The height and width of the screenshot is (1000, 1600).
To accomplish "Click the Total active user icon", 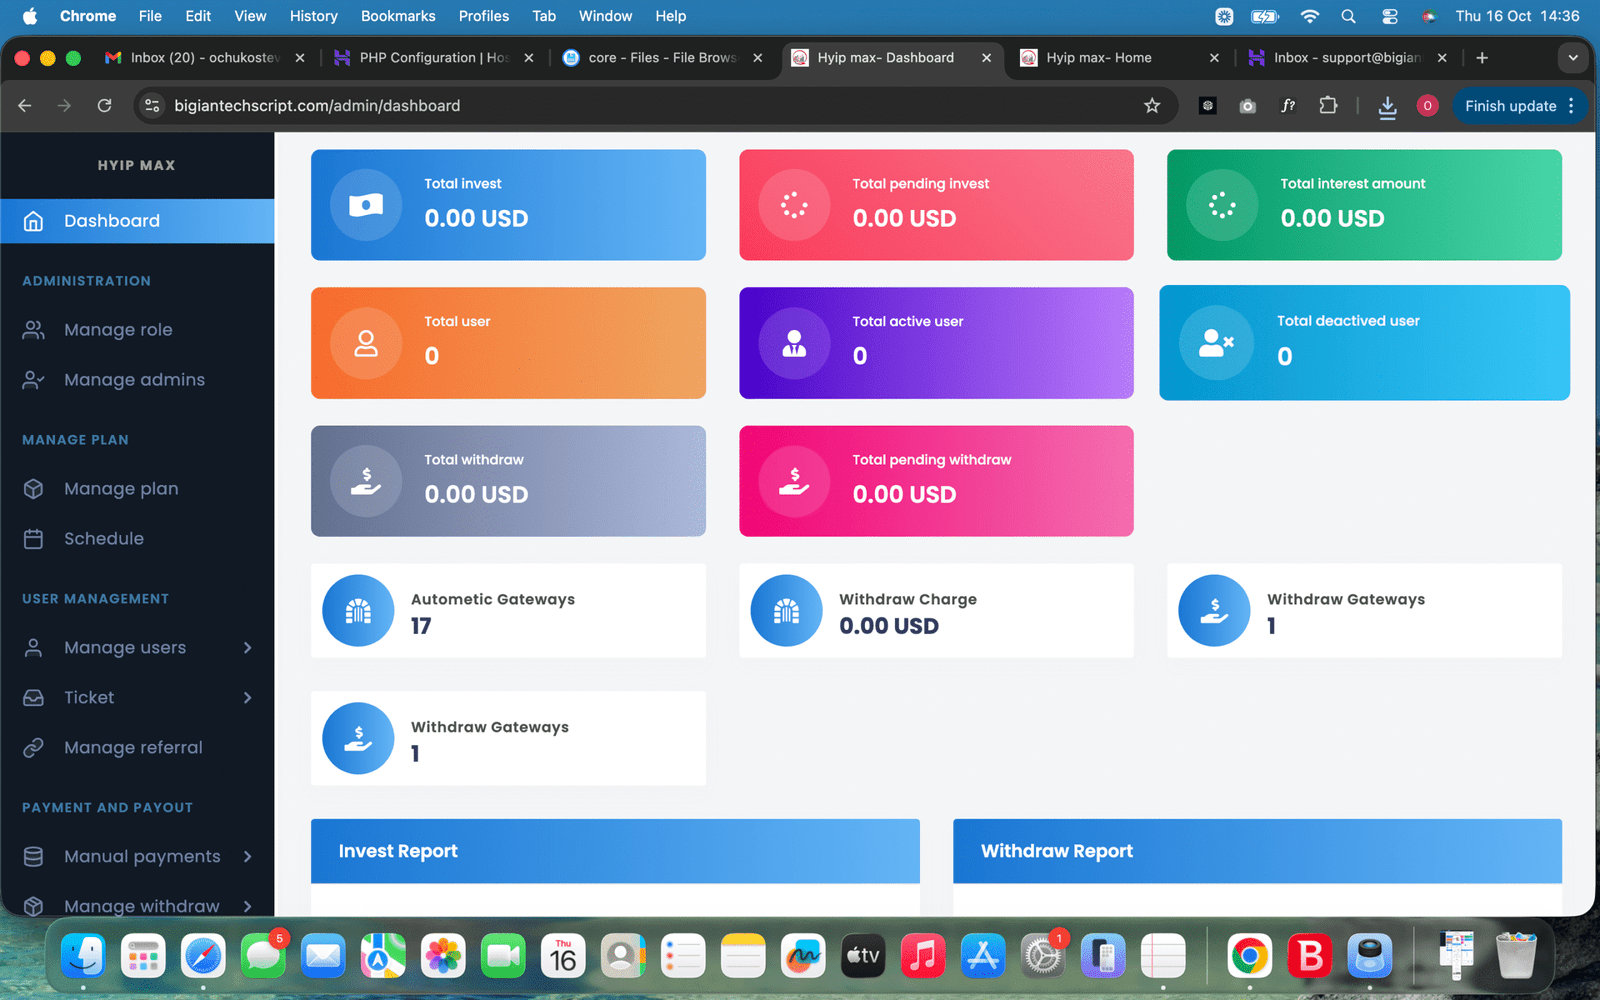I will [794, 344].
